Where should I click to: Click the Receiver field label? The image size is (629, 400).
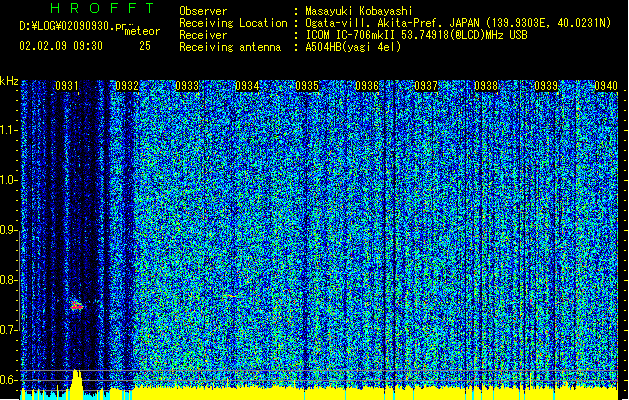tap(203, 35)
